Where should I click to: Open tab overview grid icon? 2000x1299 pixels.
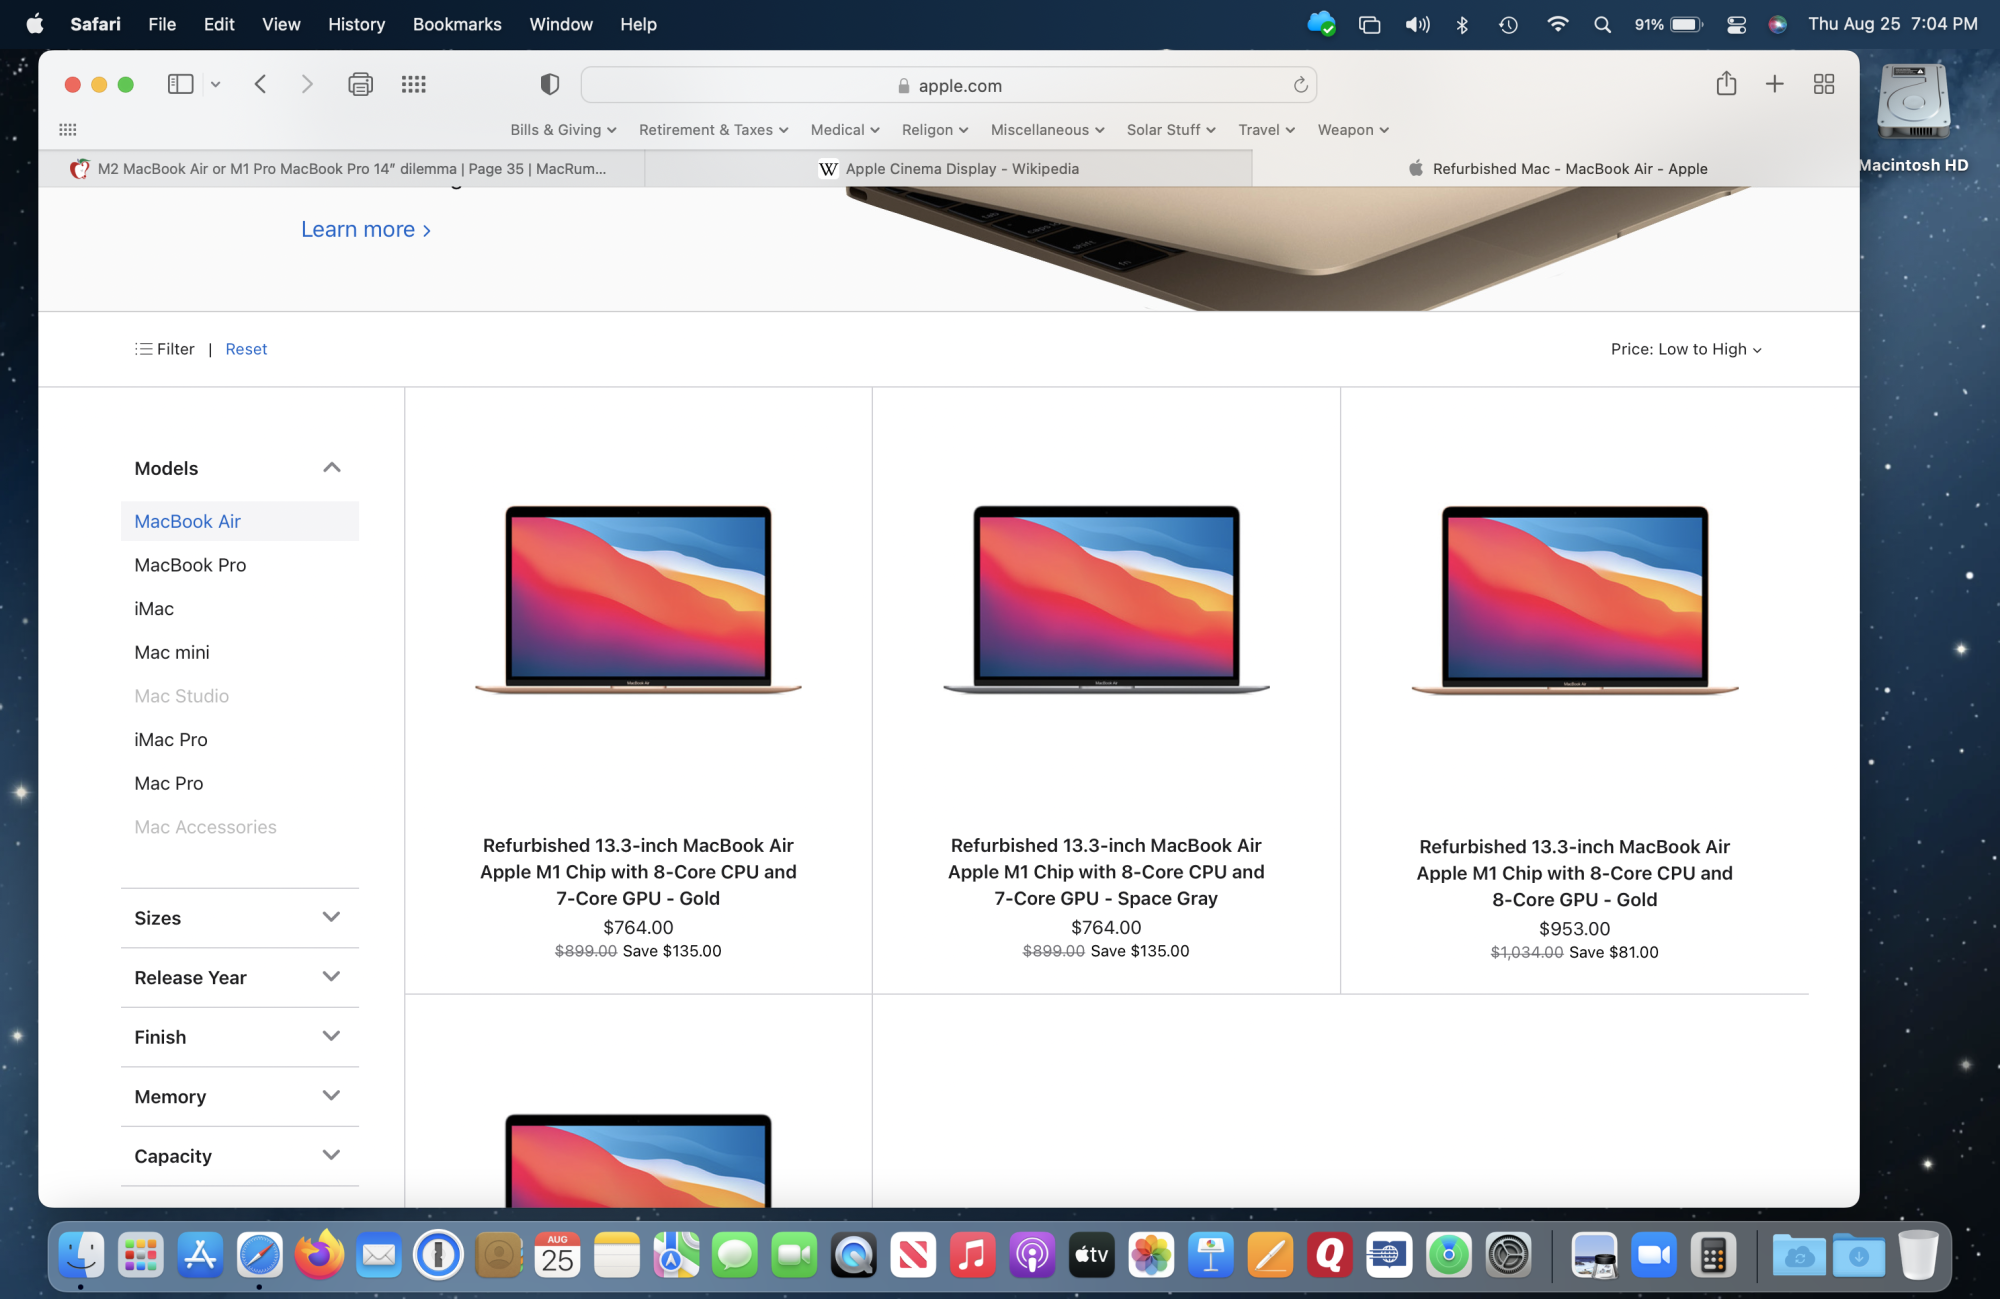[1823, 85]
